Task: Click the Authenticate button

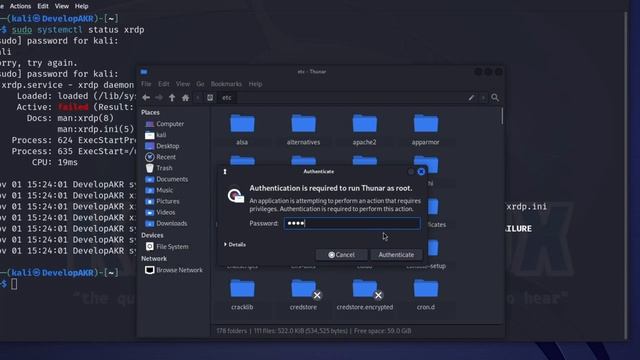Action: [396, 255]
